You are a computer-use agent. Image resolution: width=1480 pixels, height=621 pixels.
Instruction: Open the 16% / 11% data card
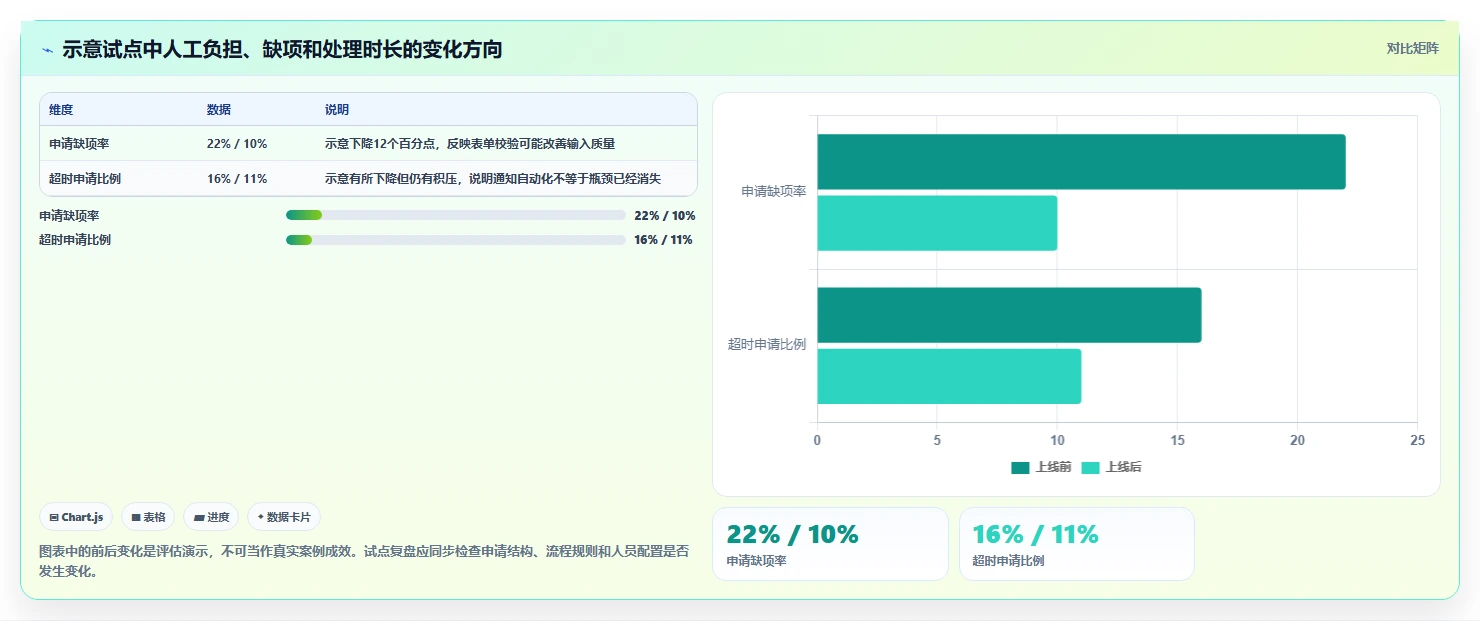1077,544
